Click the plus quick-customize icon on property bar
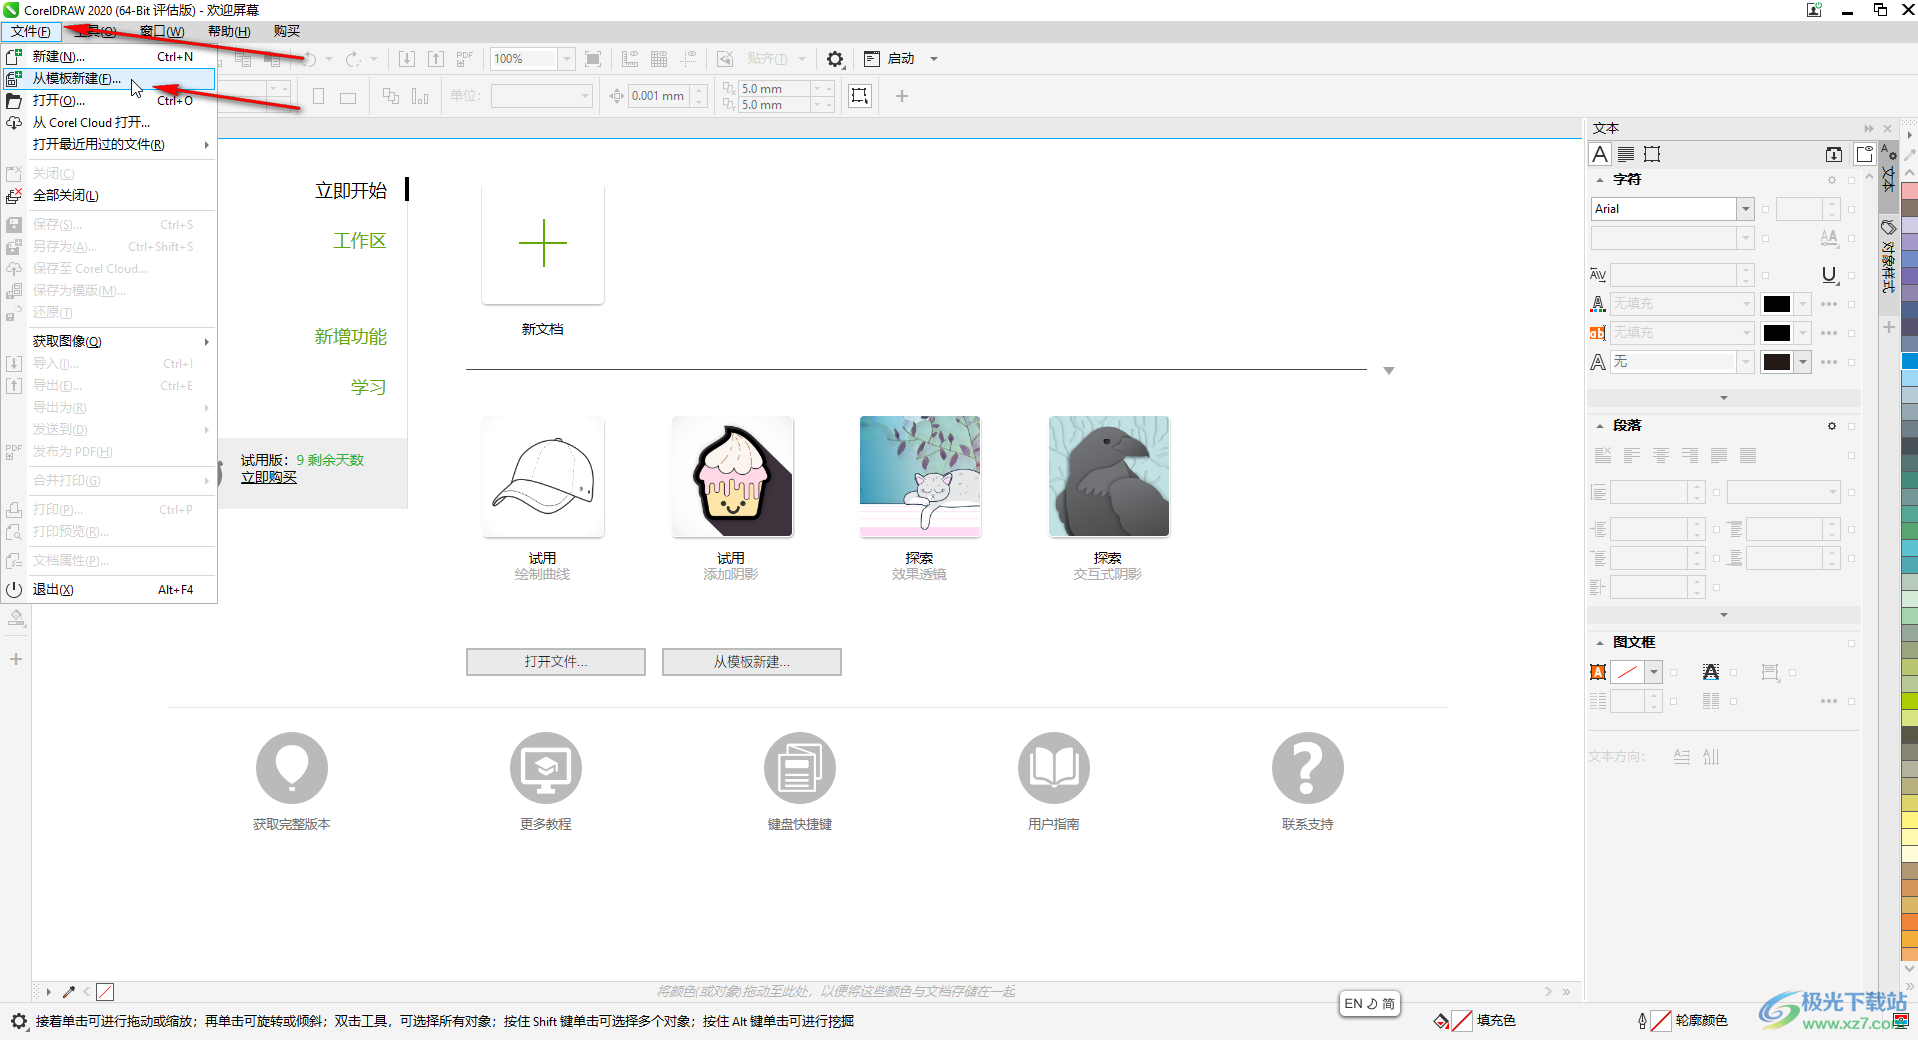 click(x=902, y=96)
